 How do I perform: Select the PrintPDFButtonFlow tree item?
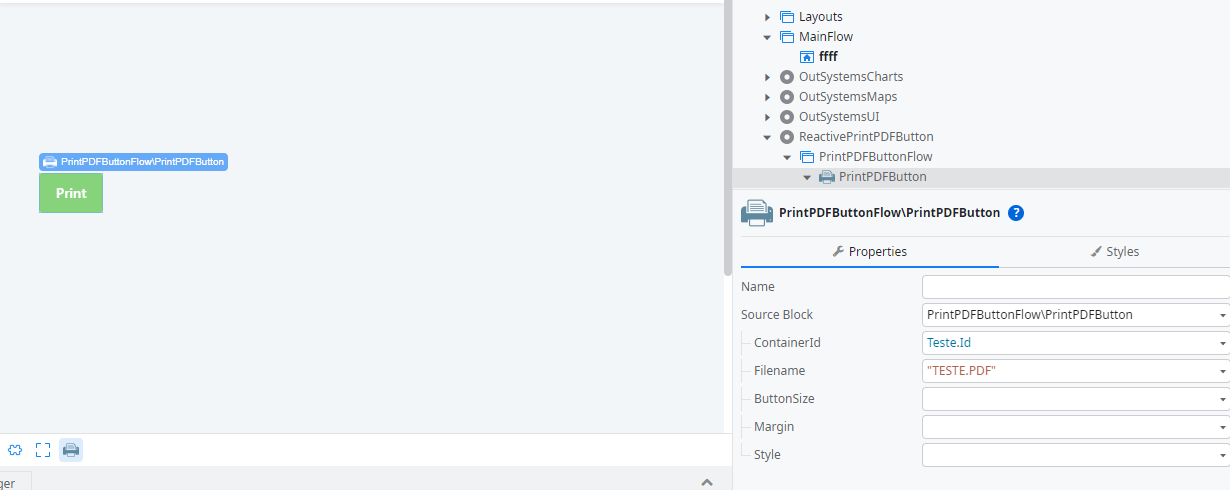876,157
